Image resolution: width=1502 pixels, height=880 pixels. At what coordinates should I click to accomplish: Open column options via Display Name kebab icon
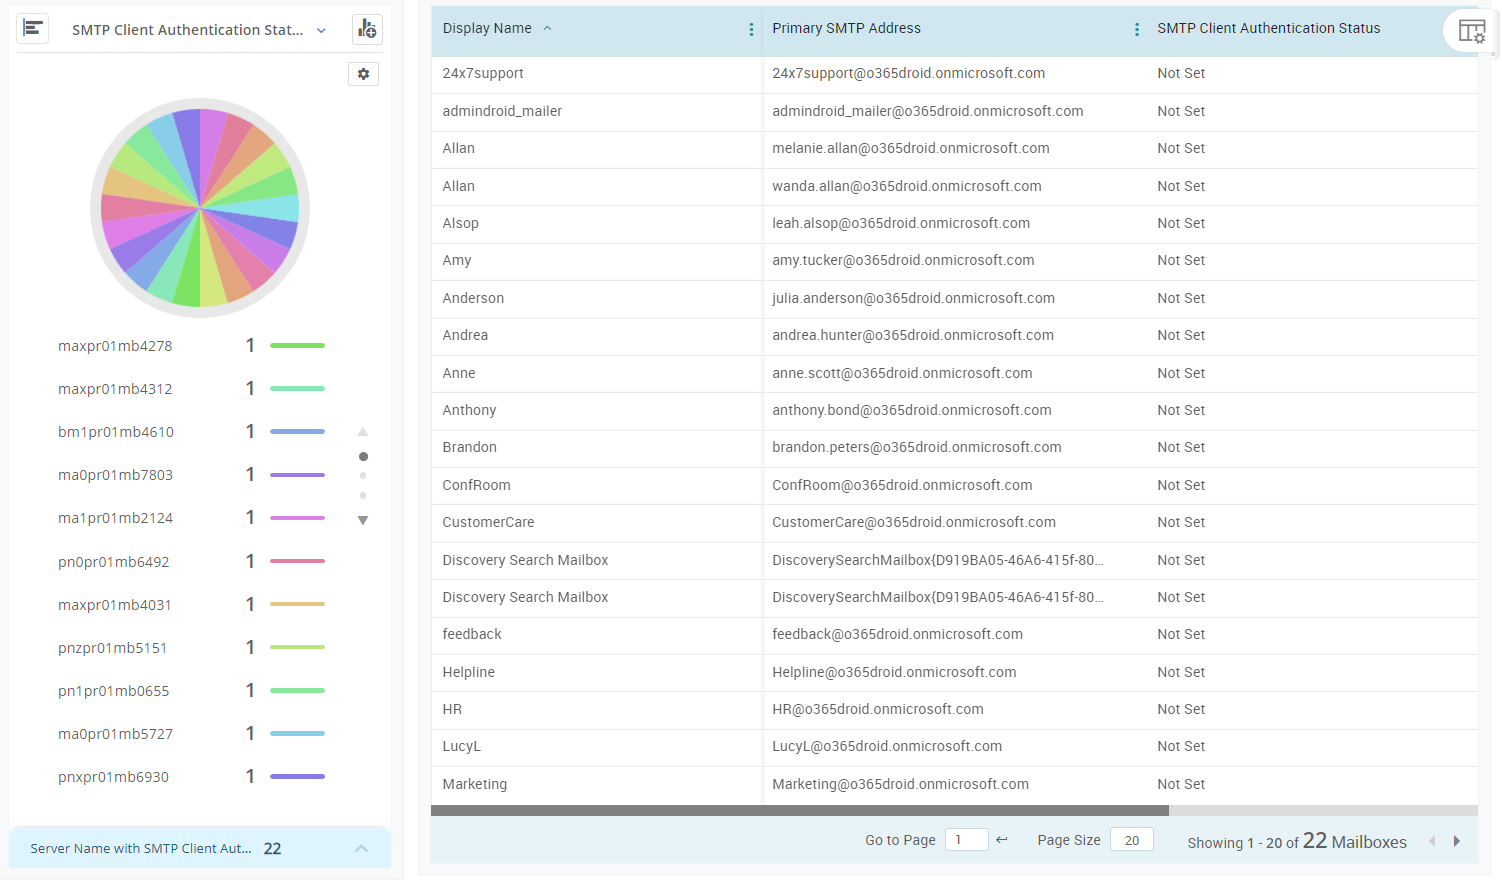click(751, 29)
